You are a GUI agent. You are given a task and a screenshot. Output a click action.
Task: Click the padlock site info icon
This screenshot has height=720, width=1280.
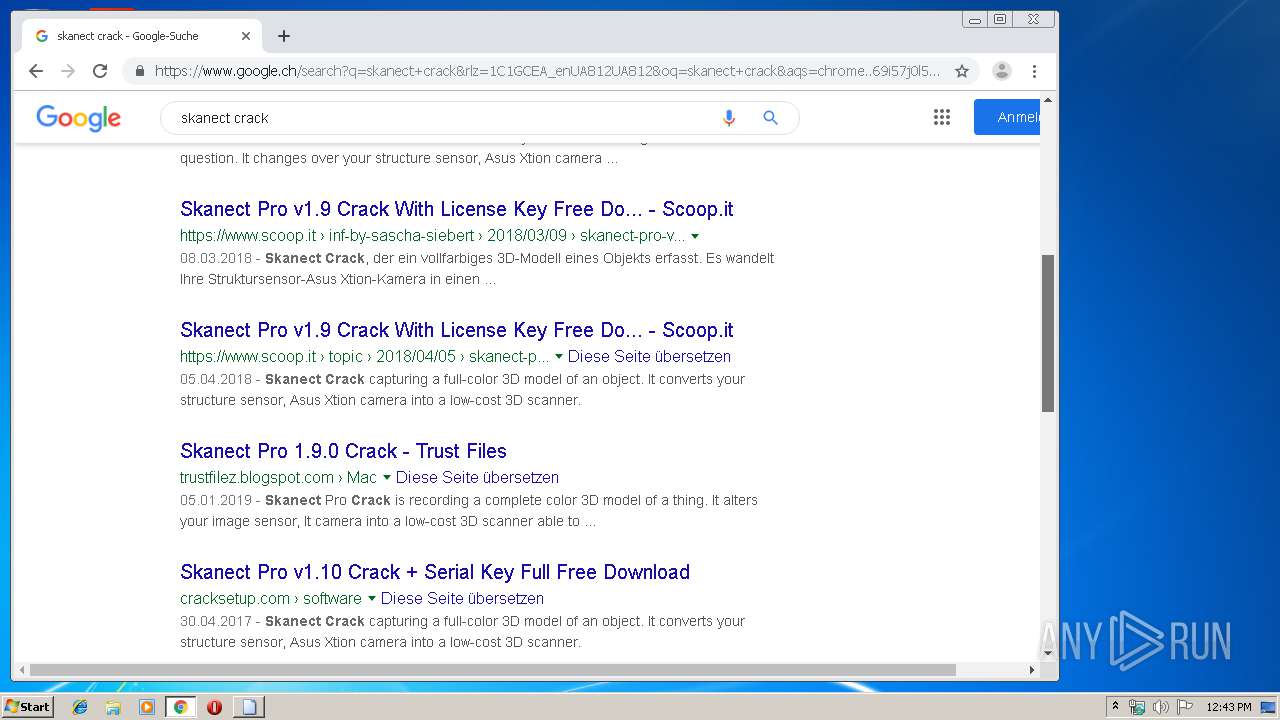[139, 71]
